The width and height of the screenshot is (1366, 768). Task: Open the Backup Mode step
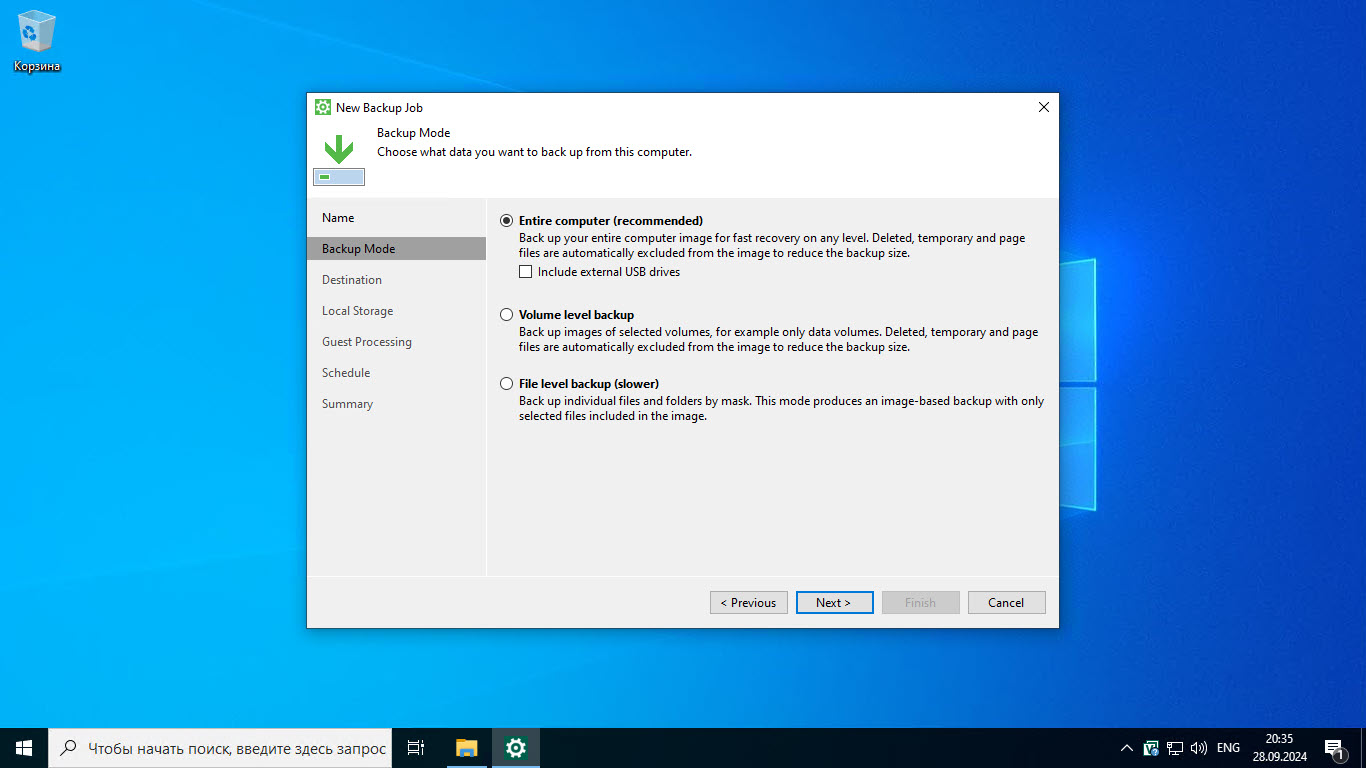pos(396,249)
